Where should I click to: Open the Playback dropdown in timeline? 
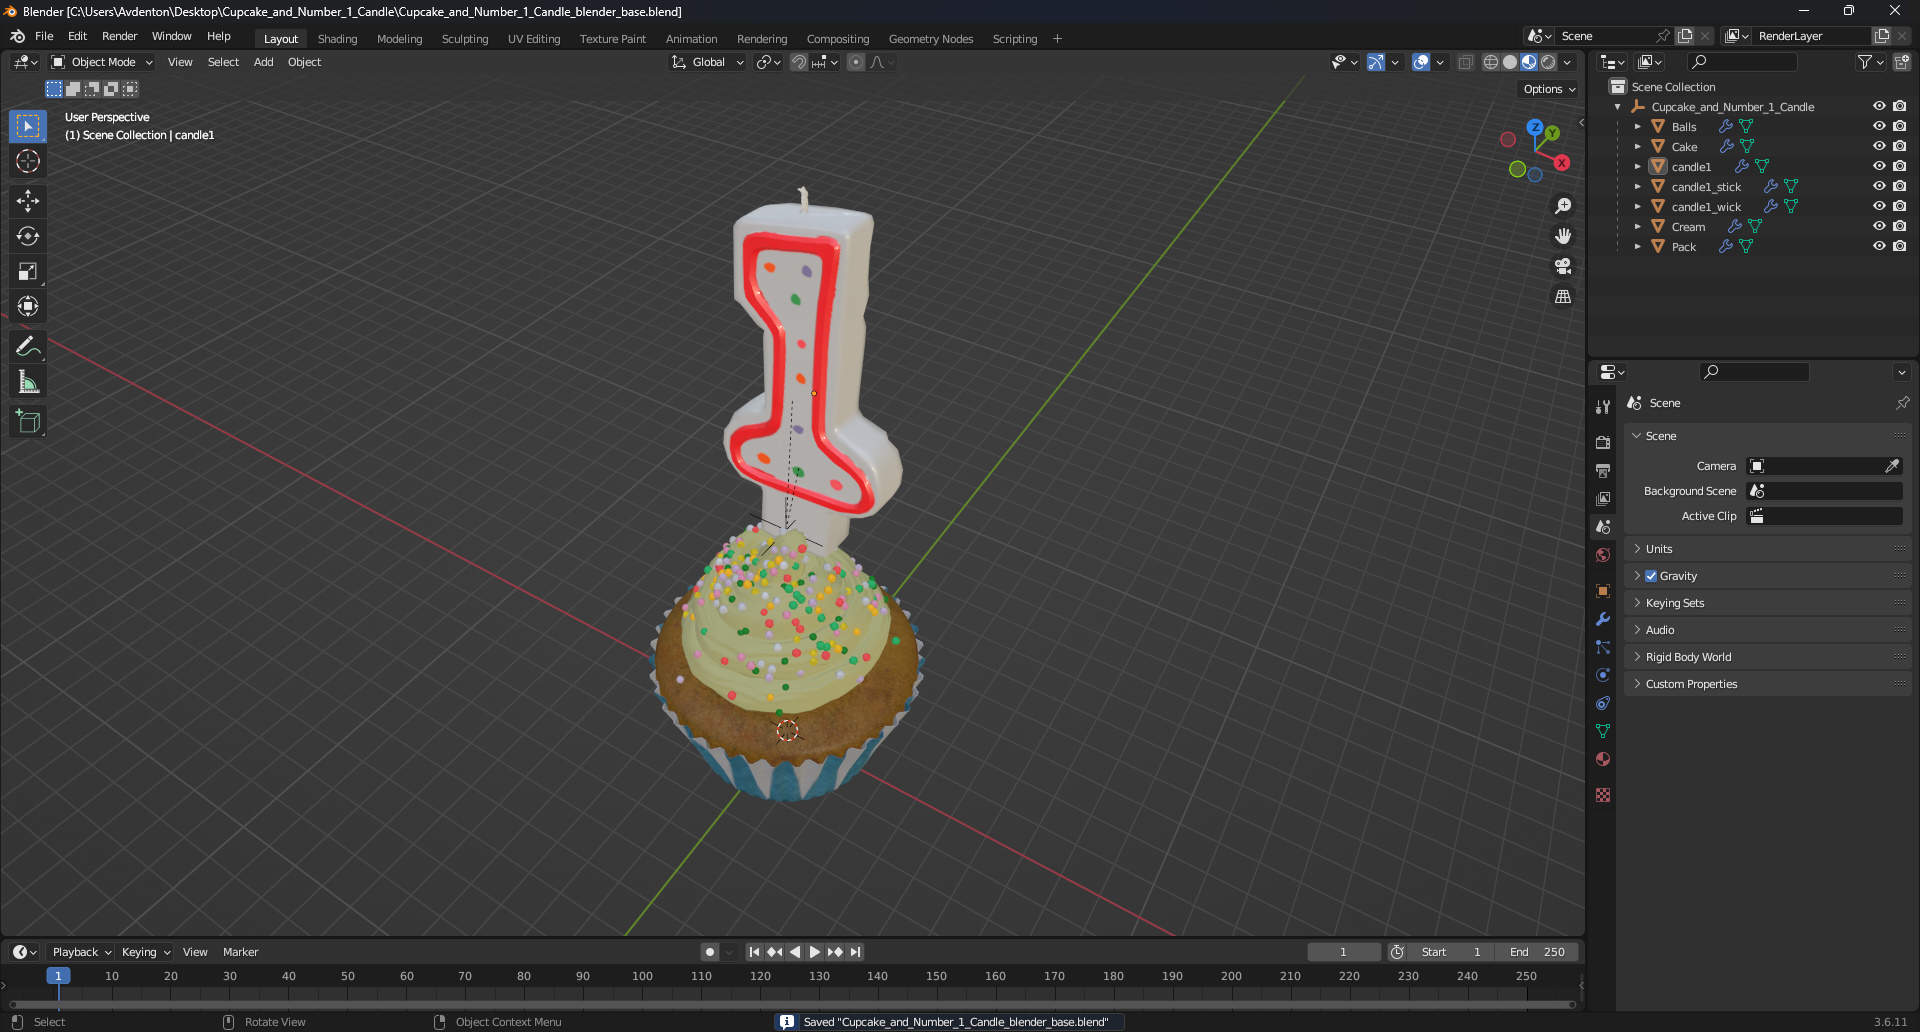coord(81,952)
